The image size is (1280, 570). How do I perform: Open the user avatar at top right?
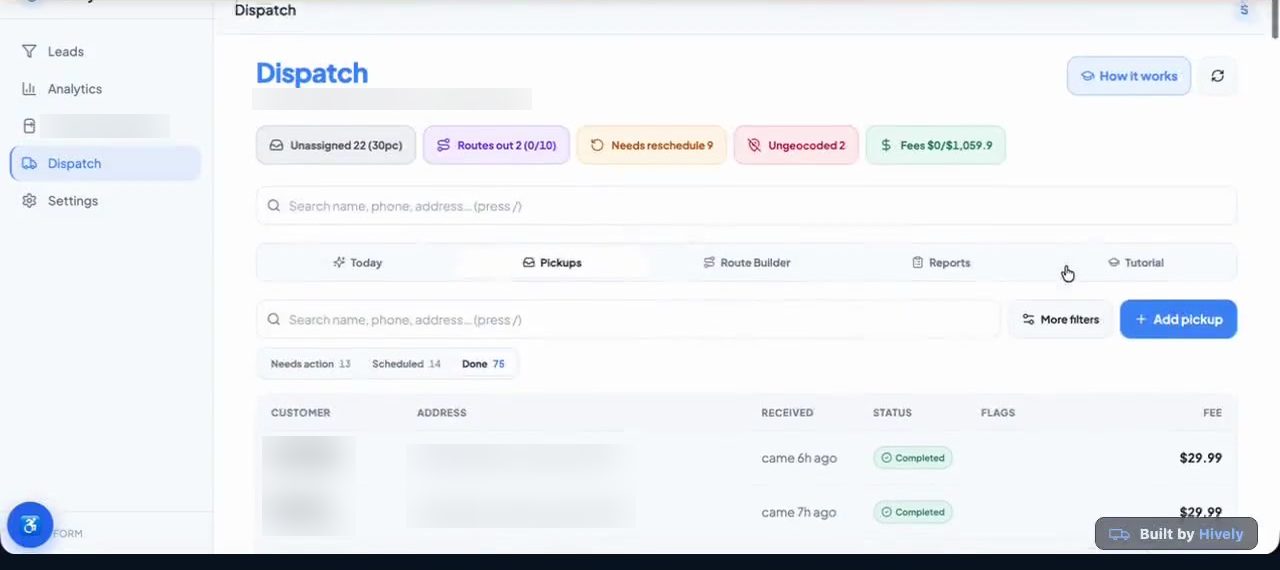[1244, 10]
